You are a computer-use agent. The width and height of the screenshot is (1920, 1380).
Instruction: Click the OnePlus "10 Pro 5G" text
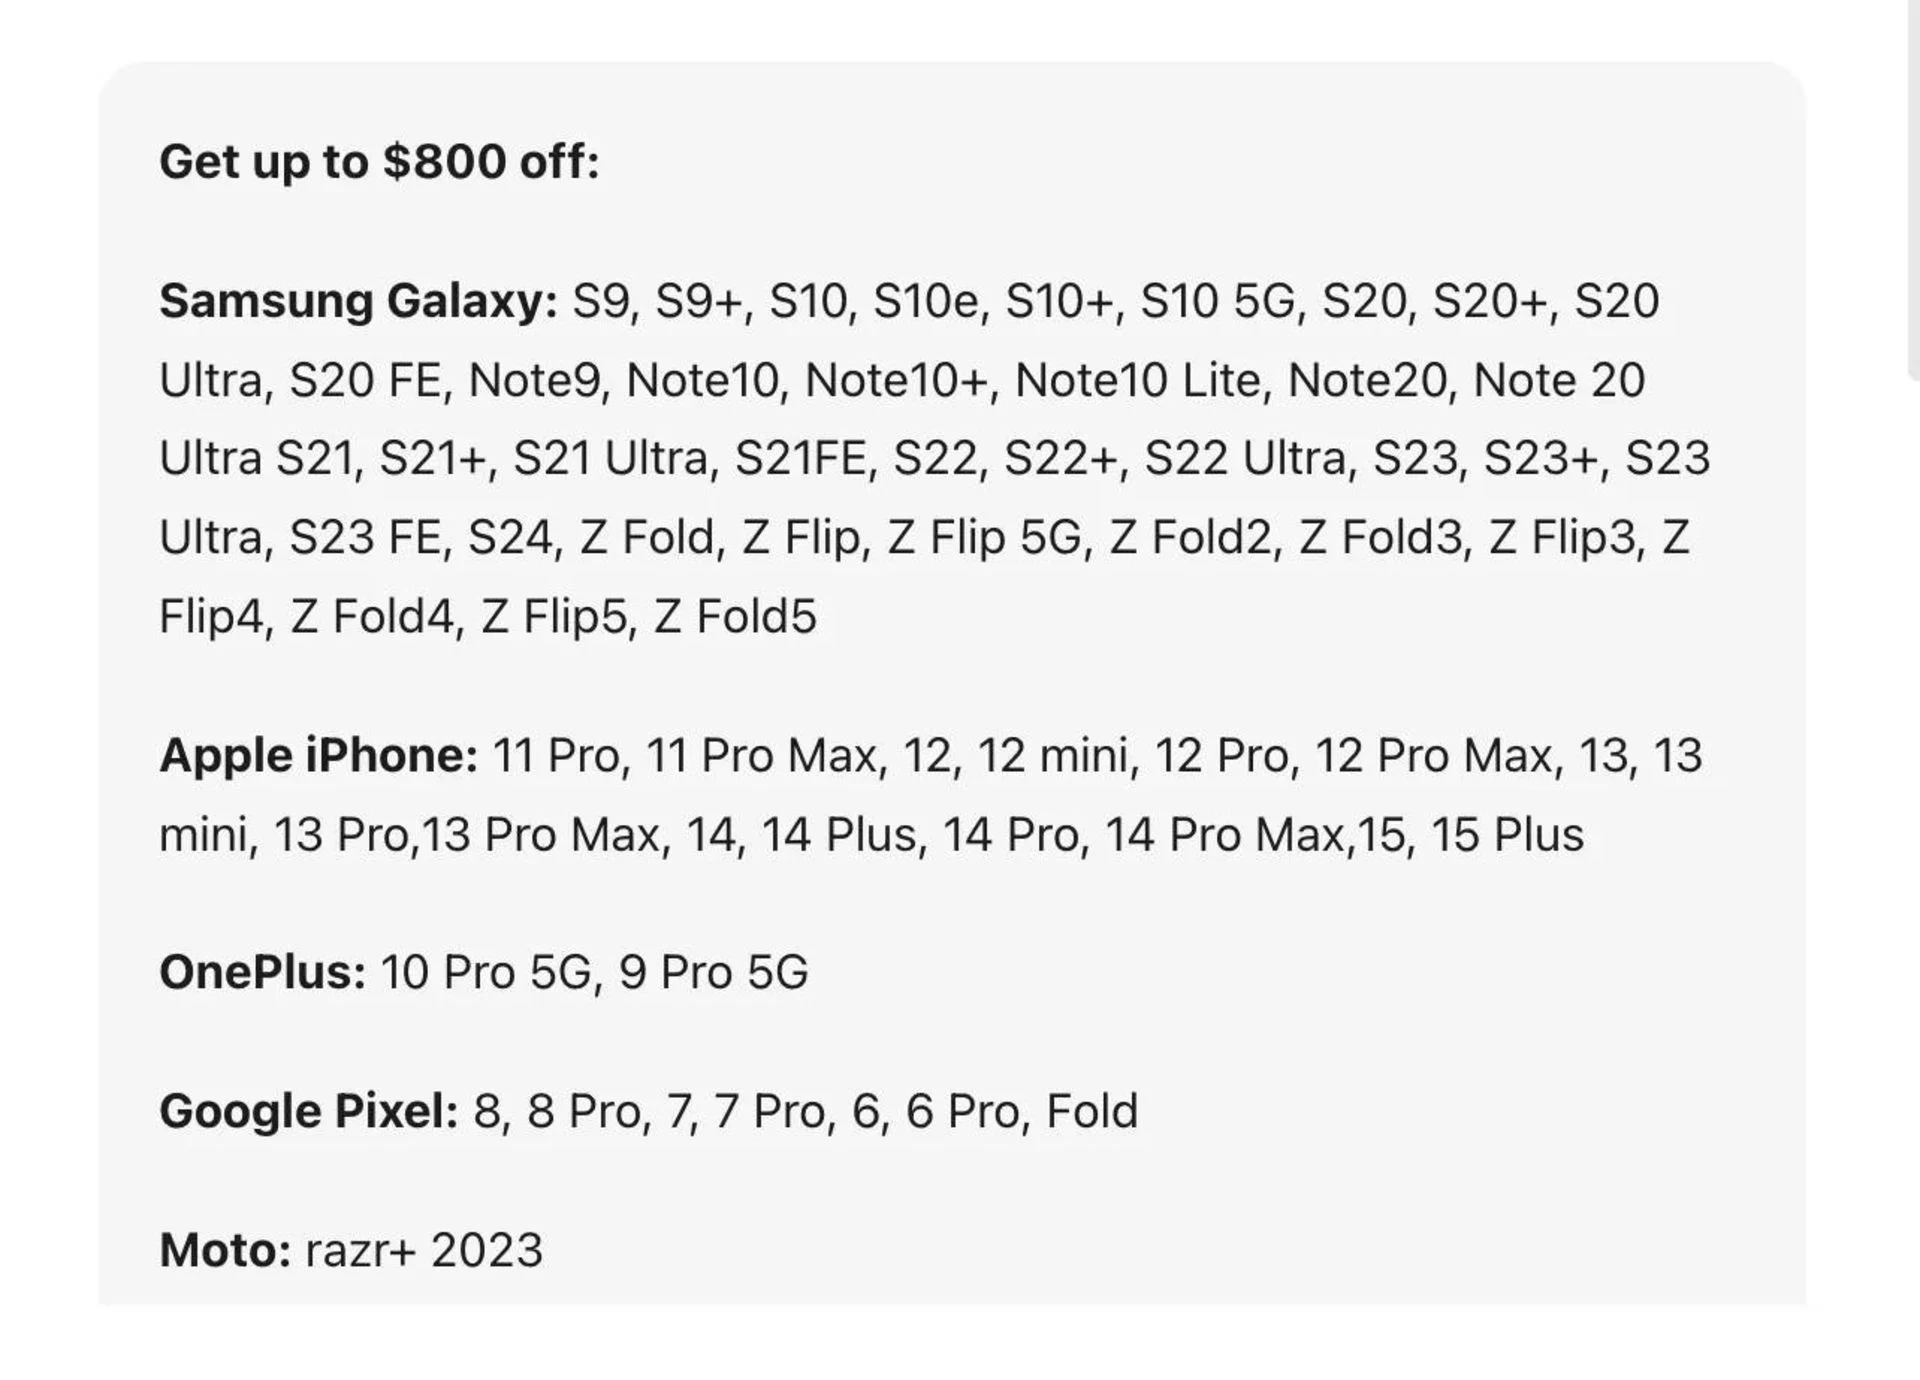486,972
